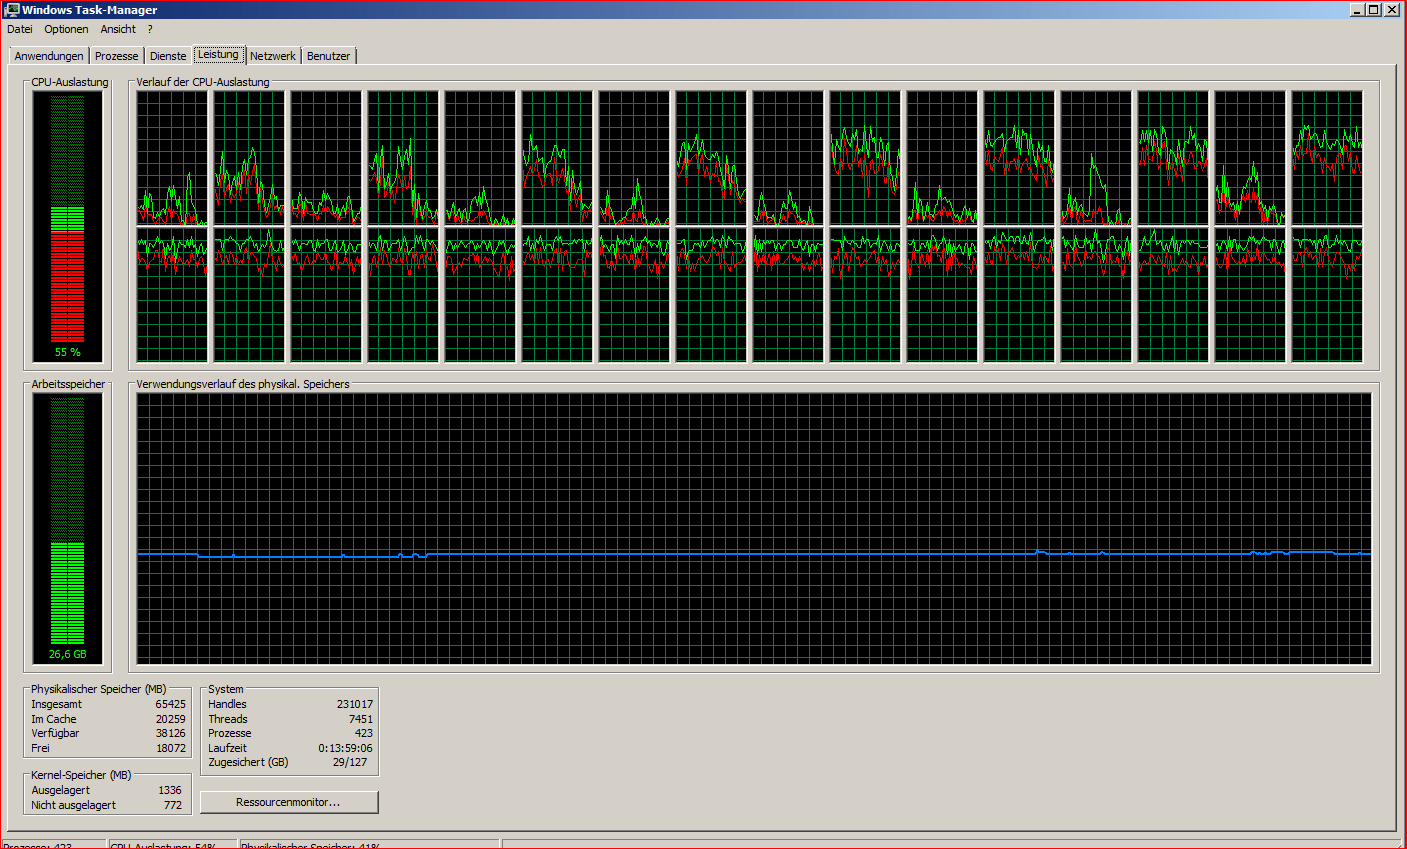Click the Laufzeit value 0:13:59:06
This screenshot has width=1407, height=849.
click(x=346, y=748)
